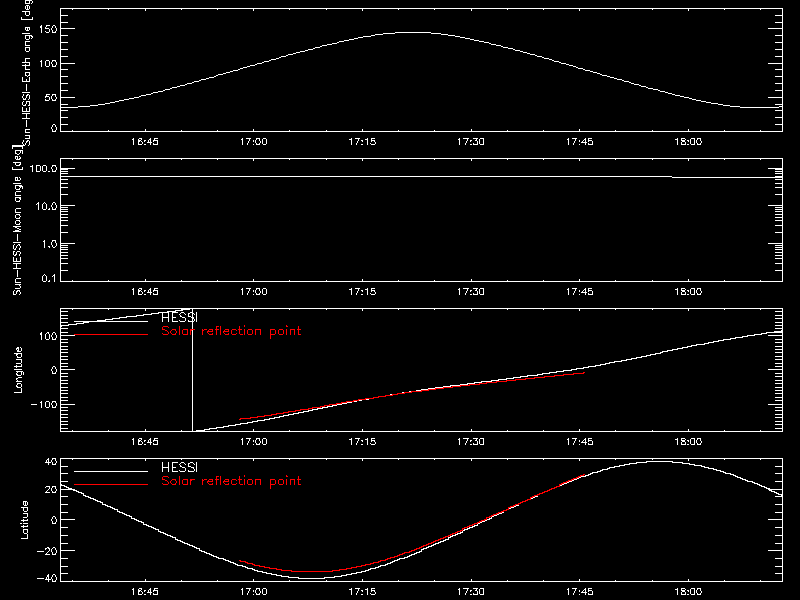Select the 10.0 tick on Moon angle plot
Image resolution: width=800 pixels, height=600 pixels.
pyautogui.click(x=46, y=207)
